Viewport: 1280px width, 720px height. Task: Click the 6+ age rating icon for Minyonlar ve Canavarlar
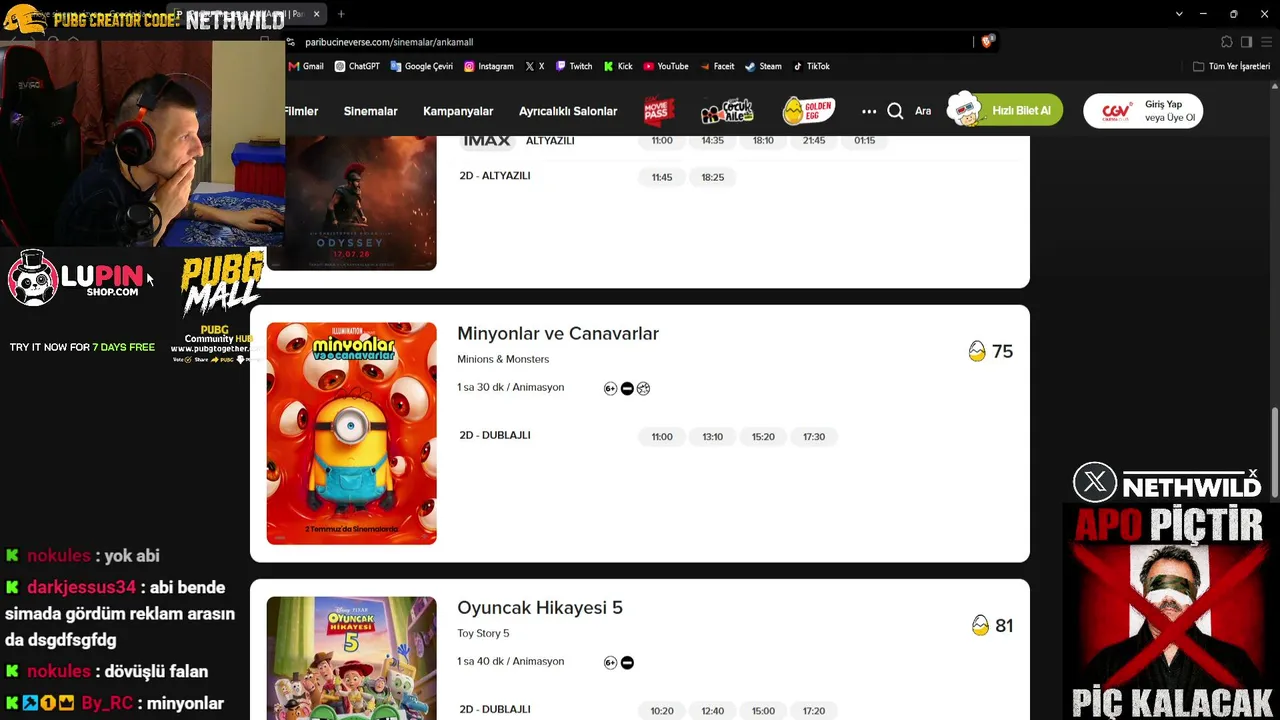(x=610, y=389)
